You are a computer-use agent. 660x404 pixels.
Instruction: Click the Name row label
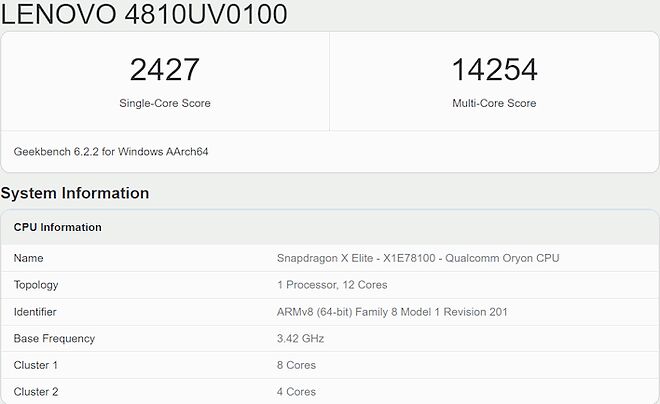point(28,258)
